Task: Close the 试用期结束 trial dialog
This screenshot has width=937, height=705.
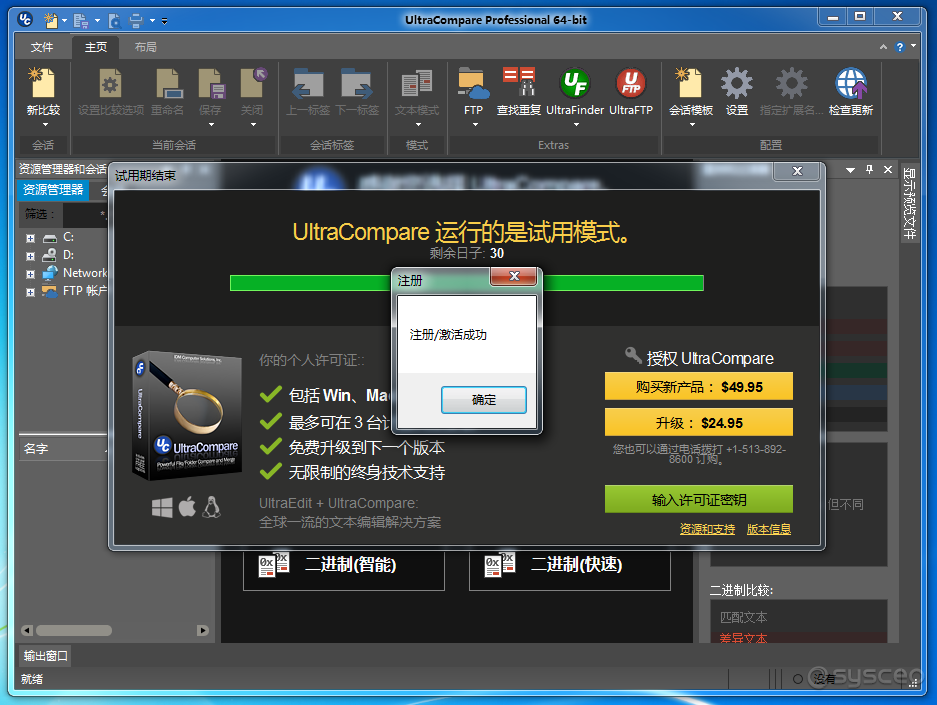Action: pyautogui.click(x=797, y=171)
